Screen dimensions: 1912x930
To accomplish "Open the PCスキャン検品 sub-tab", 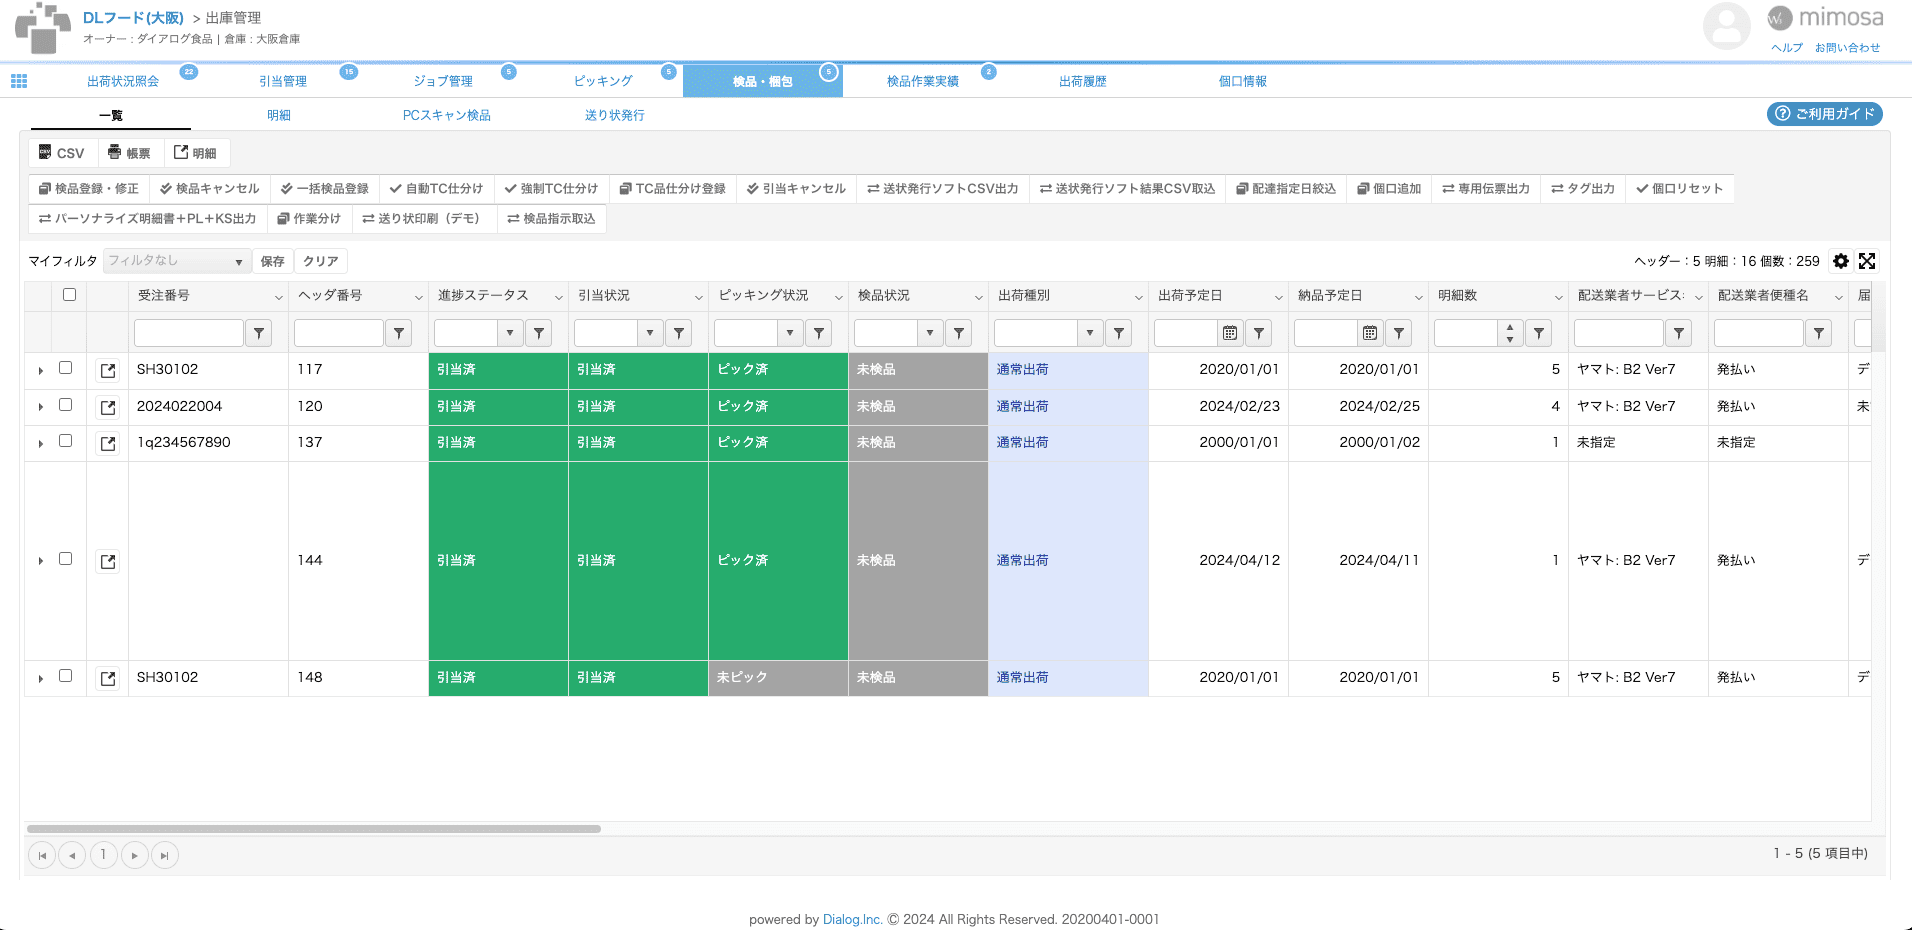I will [x=447, y=116].
